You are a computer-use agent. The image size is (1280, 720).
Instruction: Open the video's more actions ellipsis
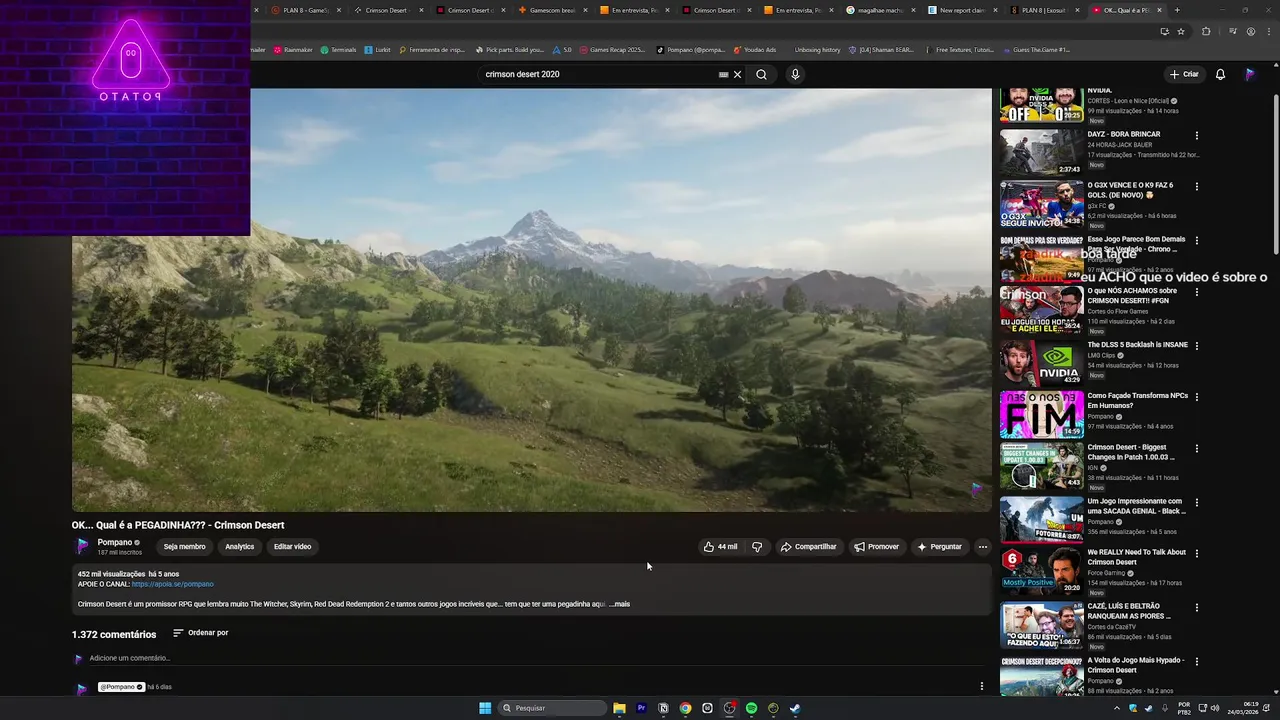click(982, 547)
